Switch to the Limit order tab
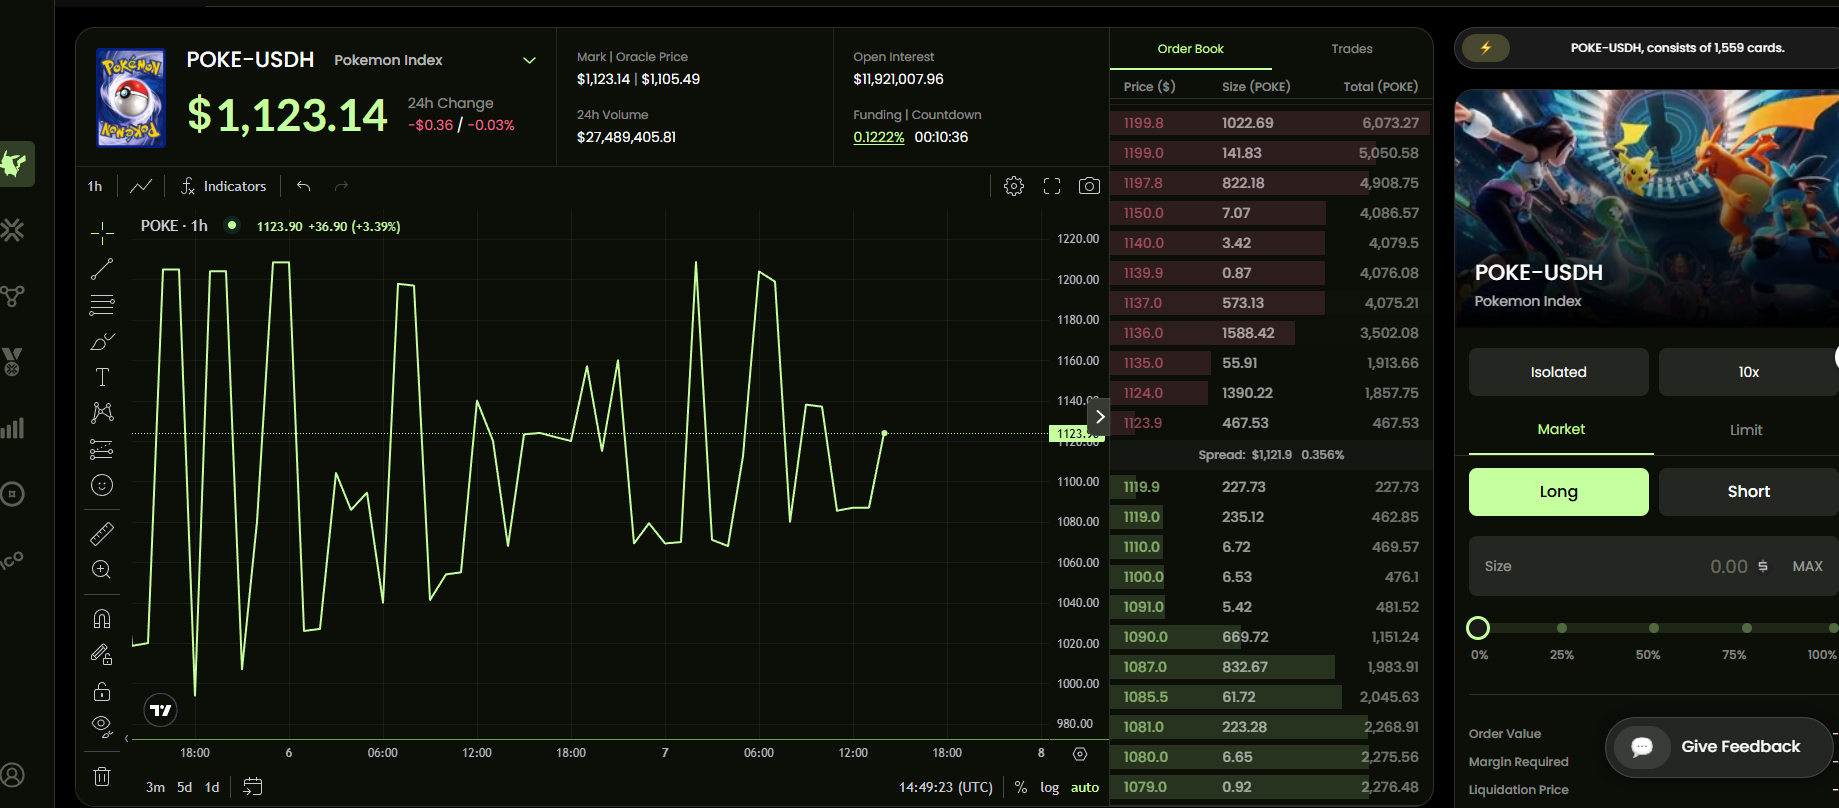 coord(1745,430)
